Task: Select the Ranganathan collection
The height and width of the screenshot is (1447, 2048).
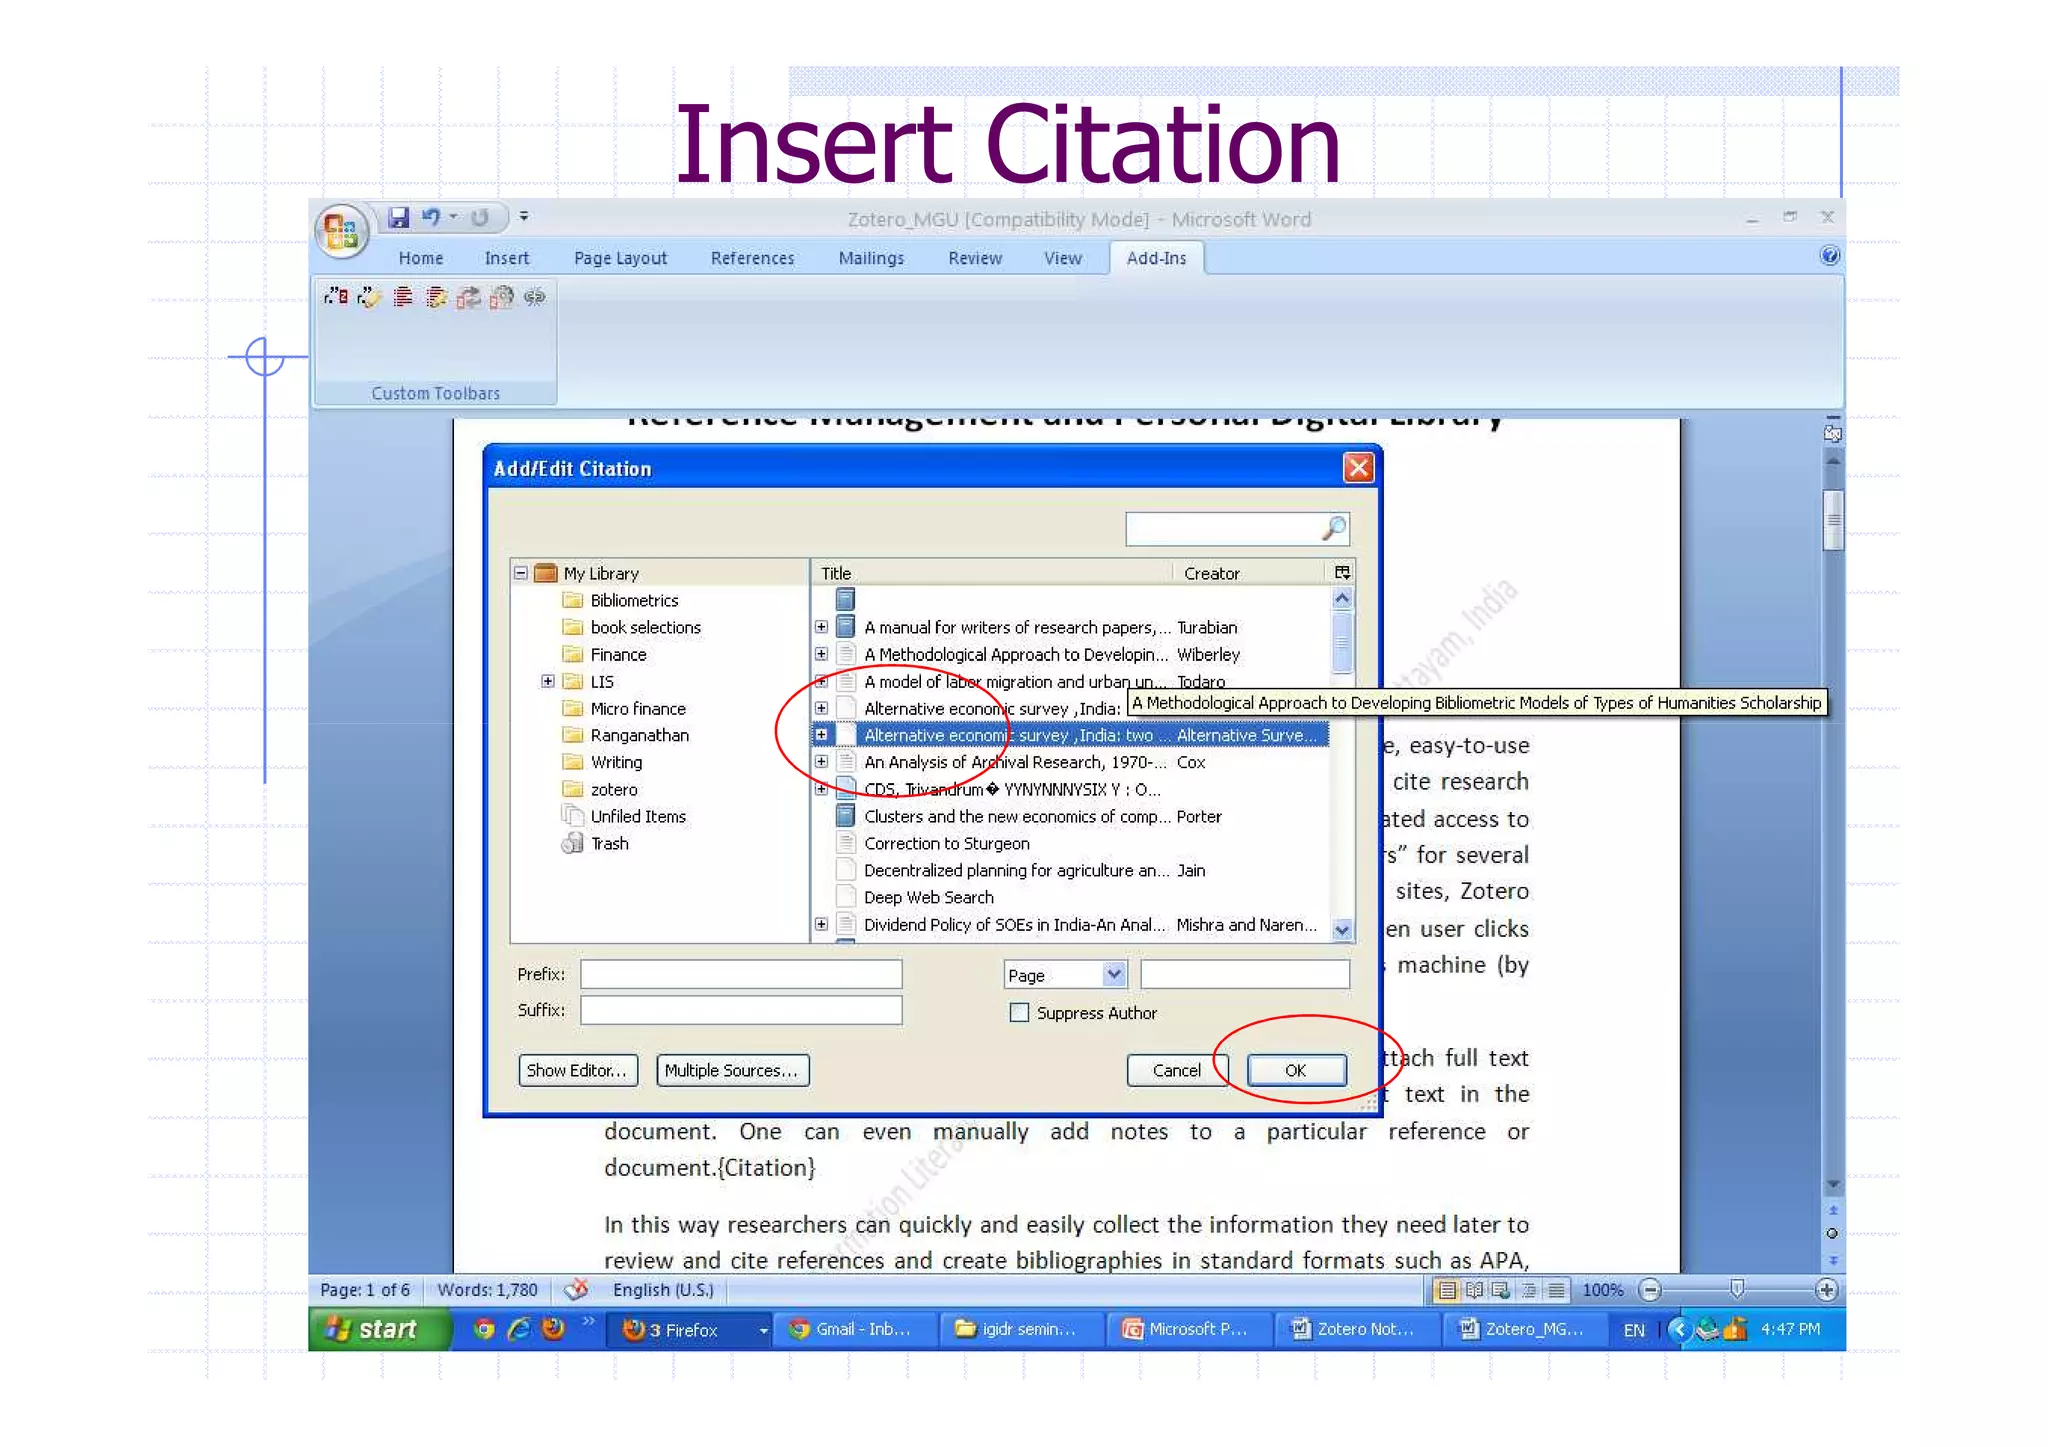Action: pyautogui.click(x=639, y=735)
